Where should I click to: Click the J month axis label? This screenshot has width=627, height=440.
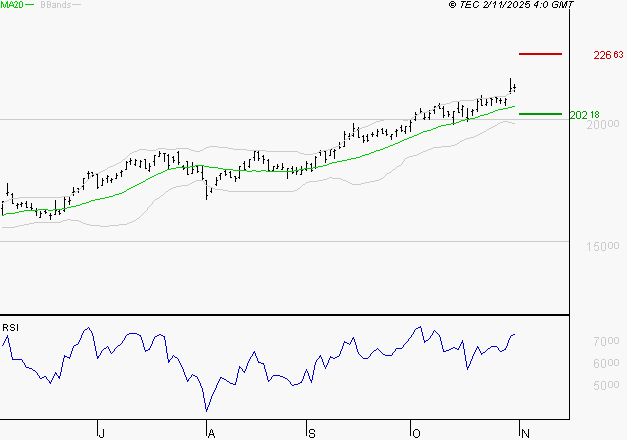(x=102, y=434)
